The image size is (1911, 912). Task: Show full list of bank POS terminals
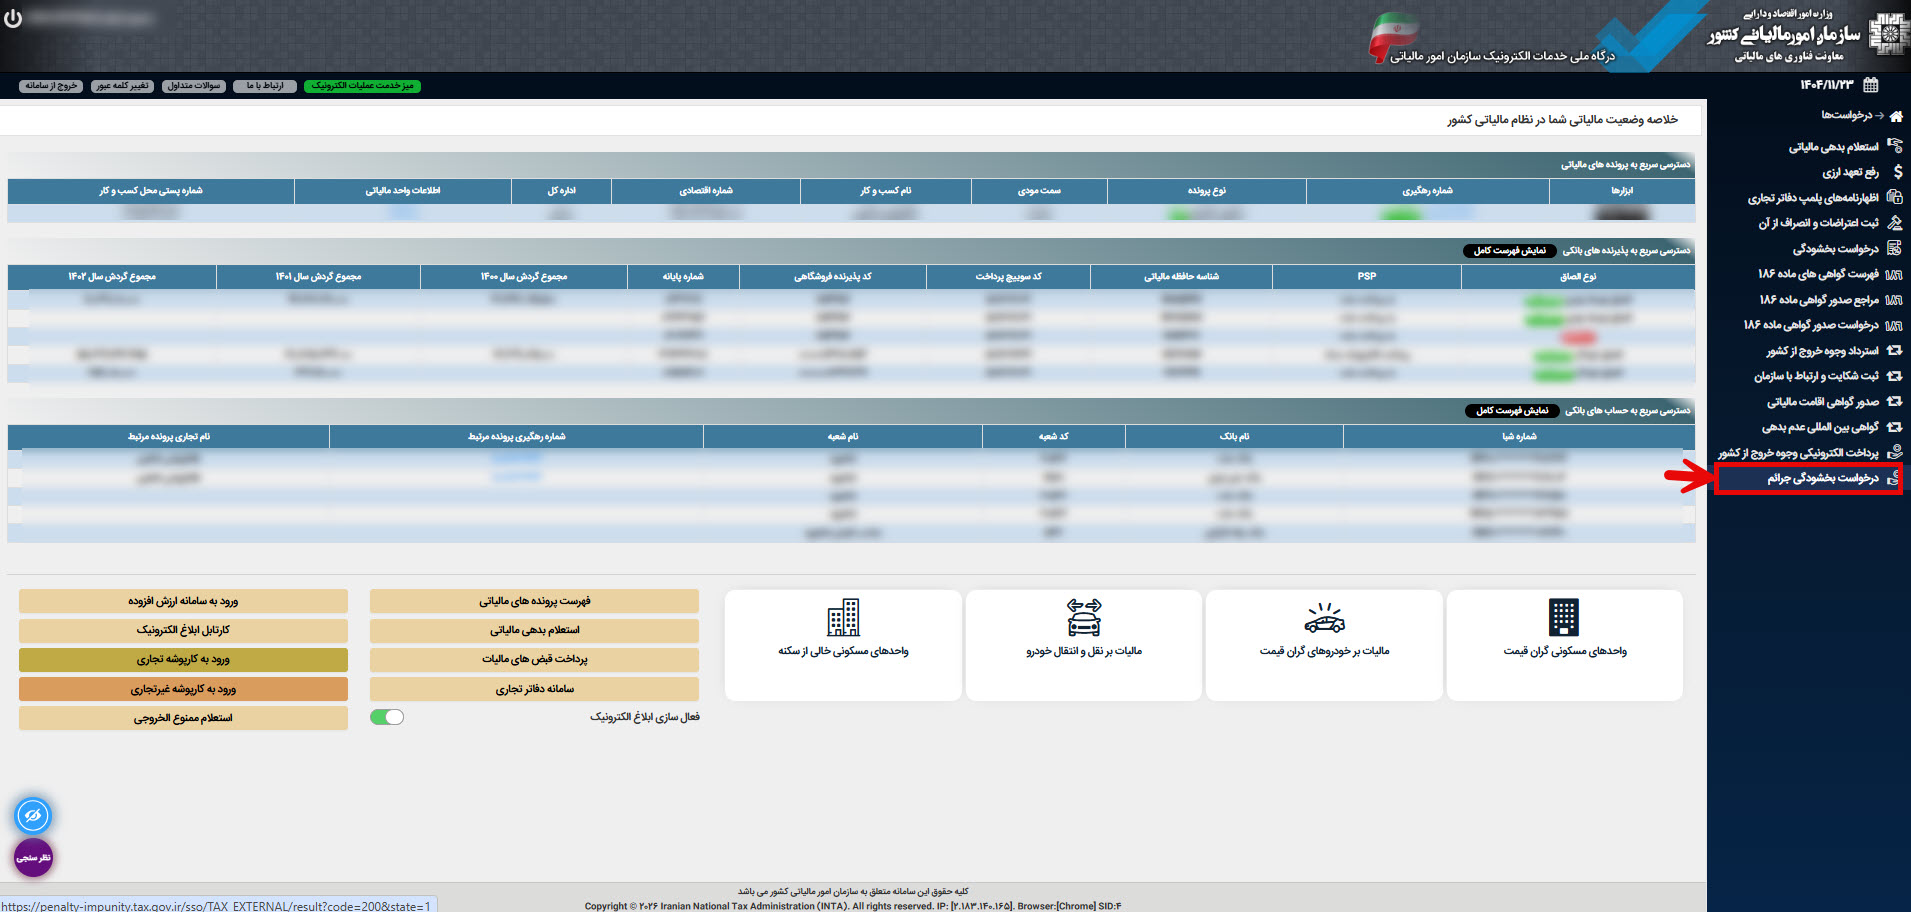click(1510, 251)
